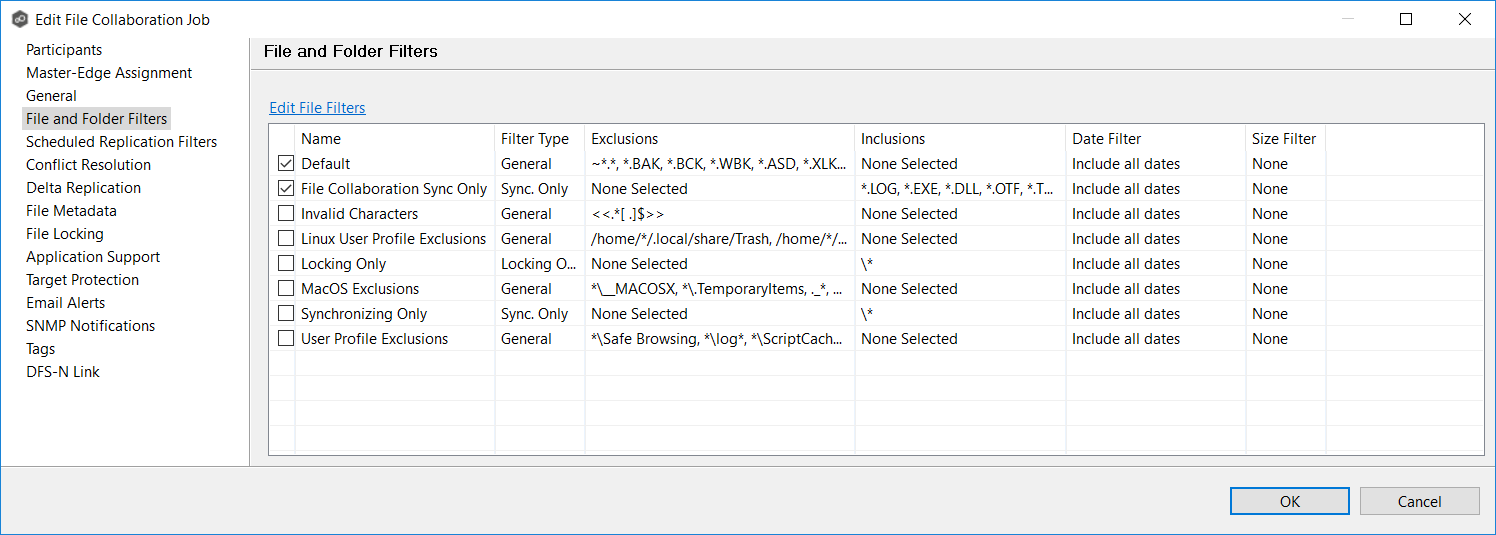Sort by the Name column header
Image resolution: width=1496 pixels, height=535 pixels.
pyautogui.click(x=394, y=138)
